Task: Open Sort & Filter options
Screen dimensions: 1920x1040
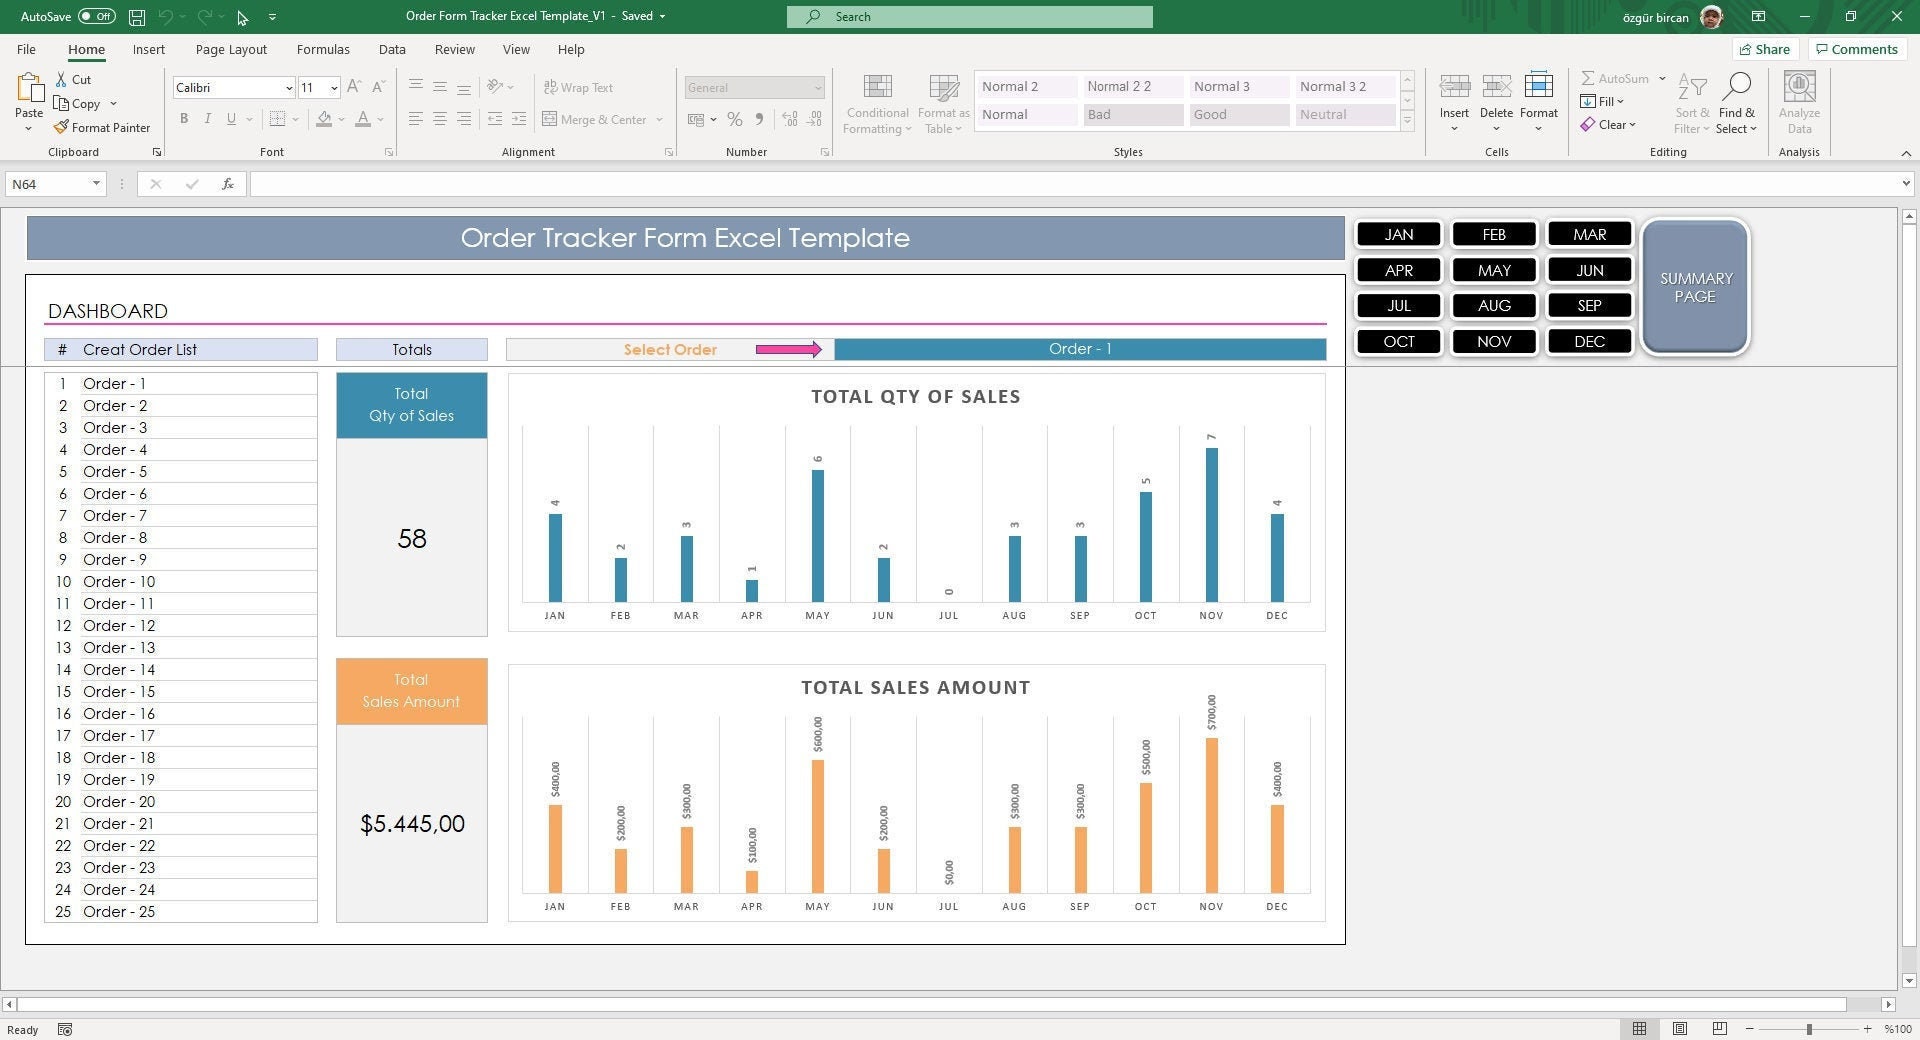Action: pyautogui.click(x=1690, y=100)
